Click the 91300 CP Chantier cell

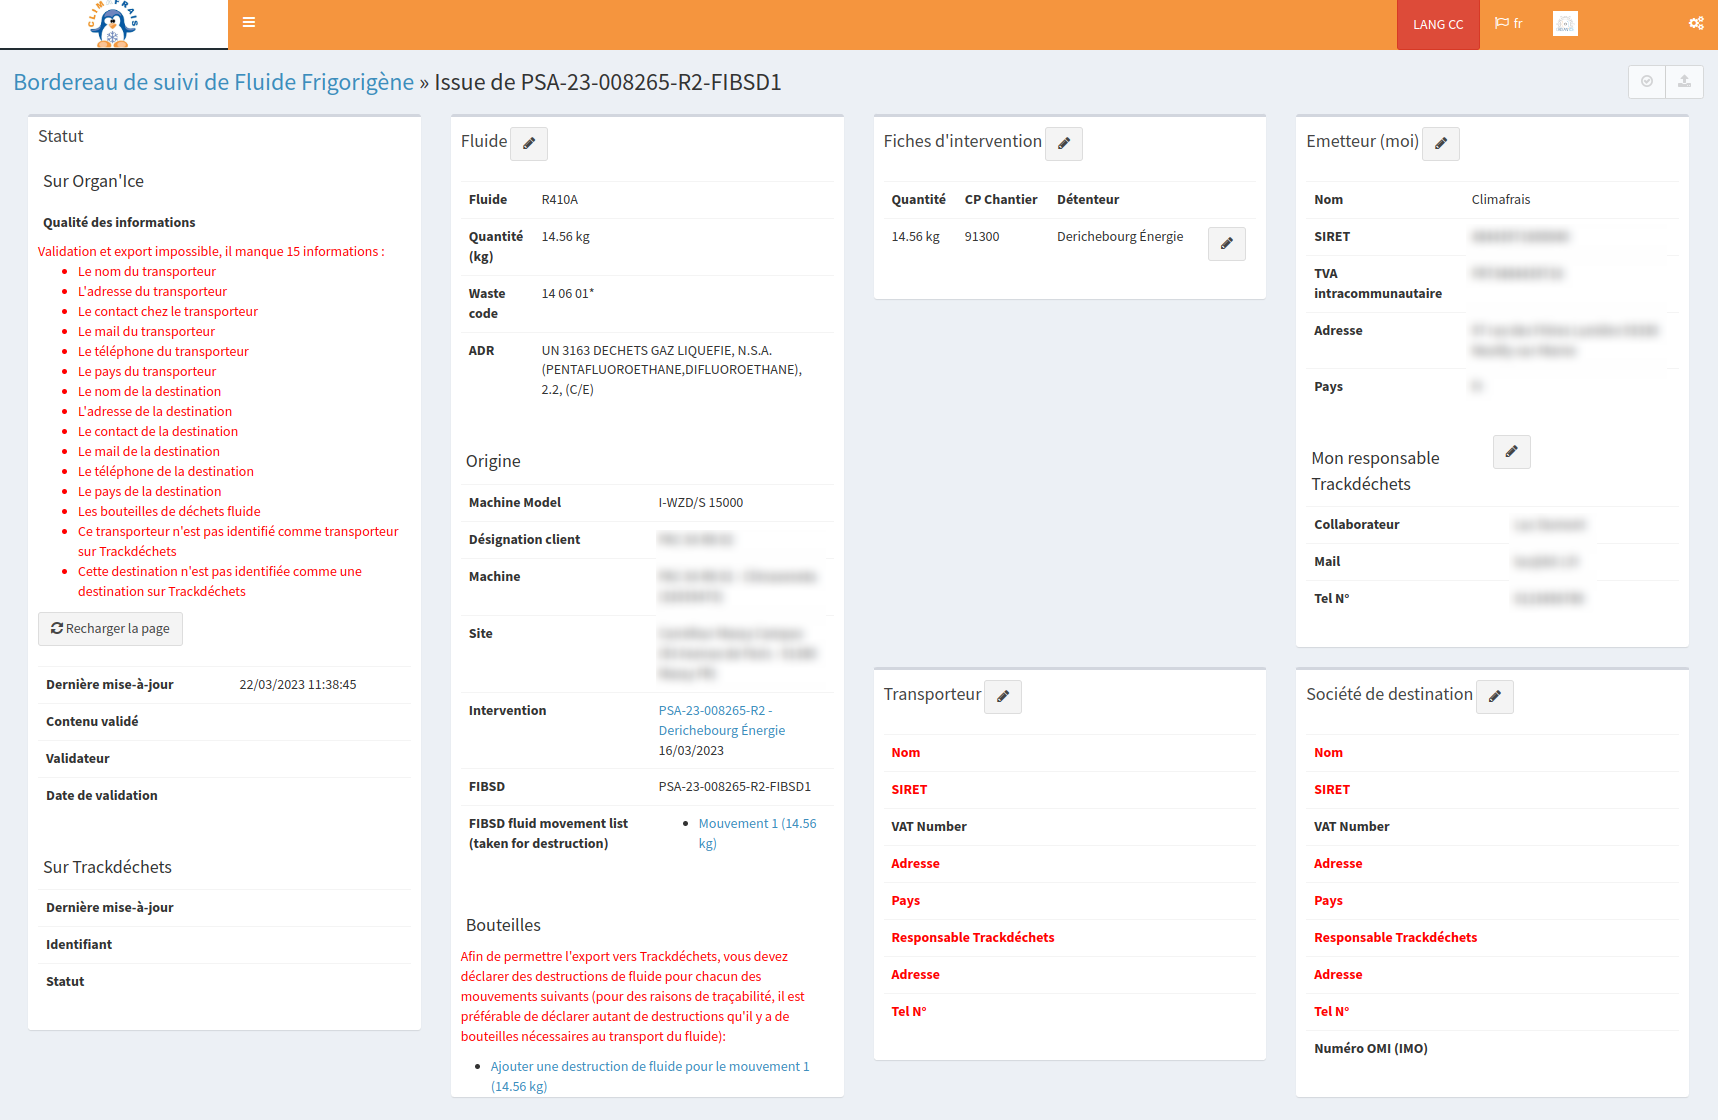pos(982,237)
